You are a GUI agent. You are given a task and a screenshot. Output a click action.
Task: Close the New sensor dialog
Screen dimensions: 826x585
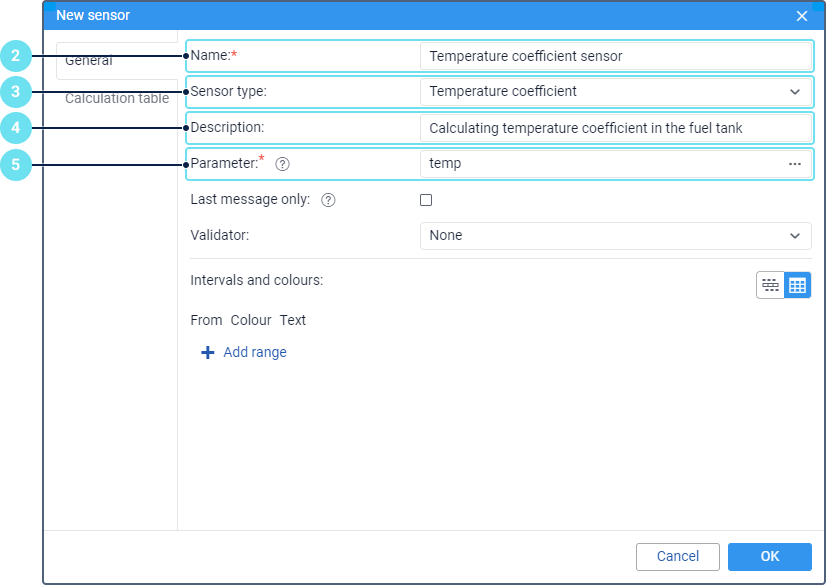pyautogui.click(x=802, y=16)
